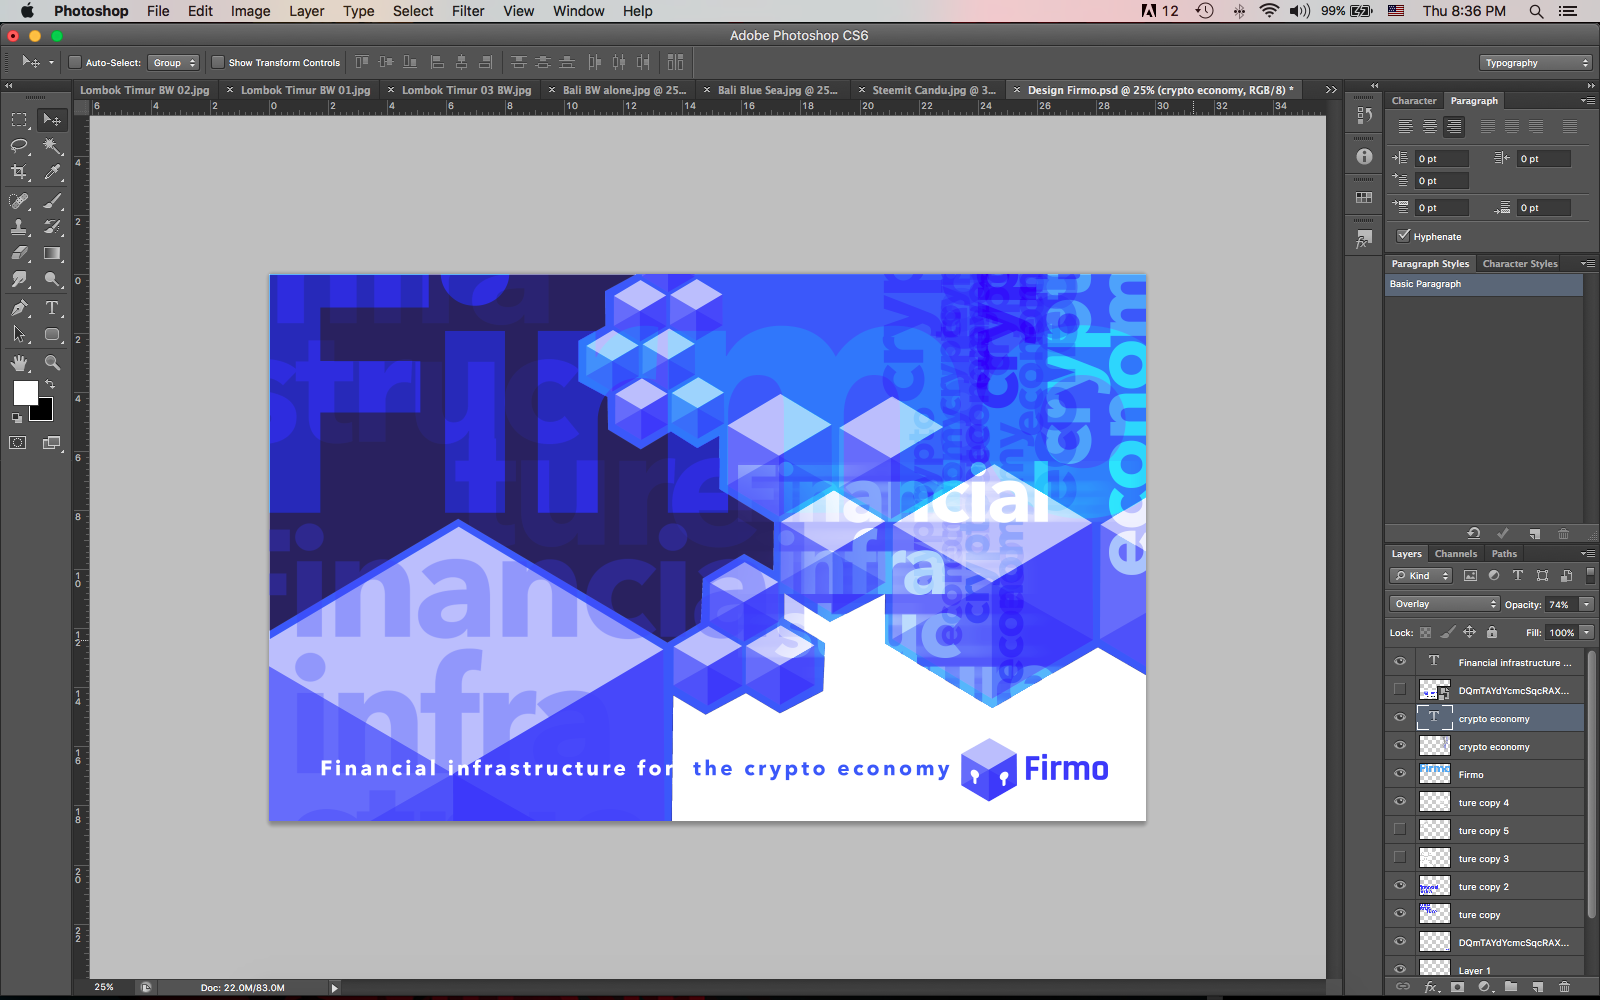Select the Horizontal Type tool
The width and height of the screenshot is (1600, 1000).
52,308
